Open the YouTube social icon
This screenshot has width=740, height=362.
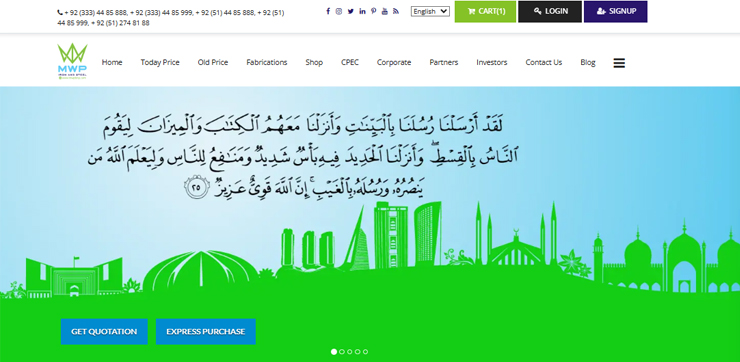click(x=385, y=11)
